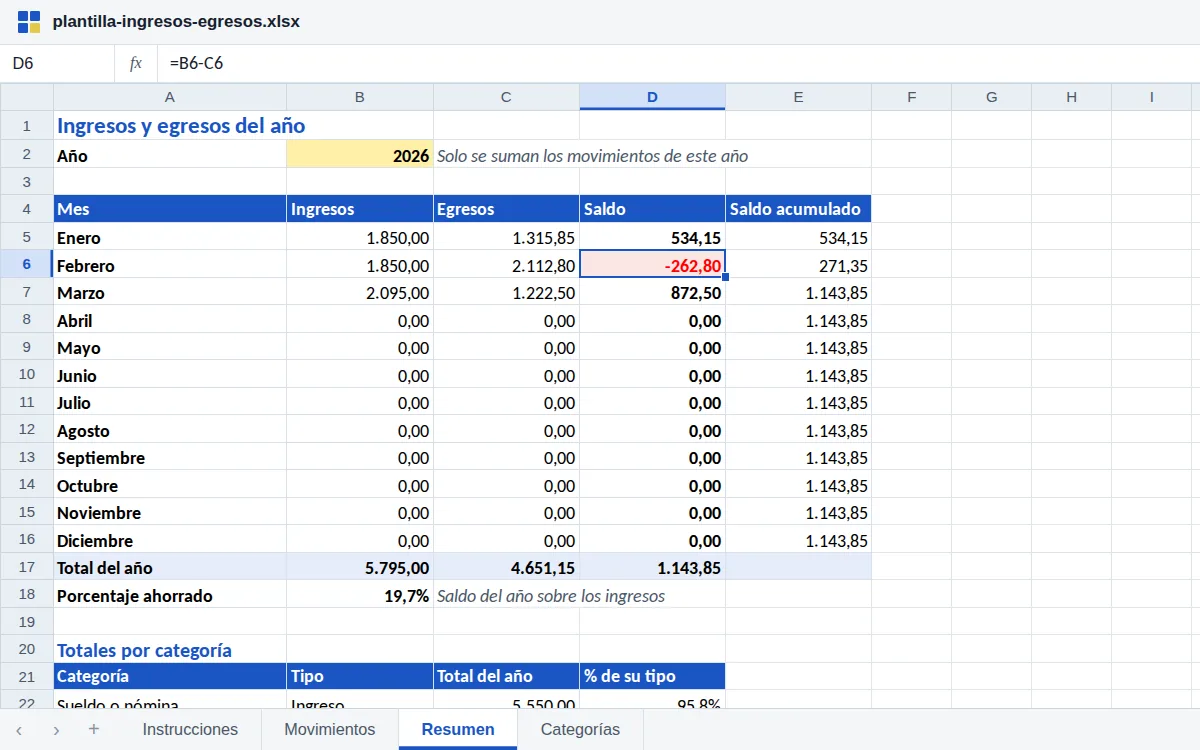The height and width of the screenshot is (750, 1200).
Task: Click the 'Categoría' header cell
Action: (170, 676)
